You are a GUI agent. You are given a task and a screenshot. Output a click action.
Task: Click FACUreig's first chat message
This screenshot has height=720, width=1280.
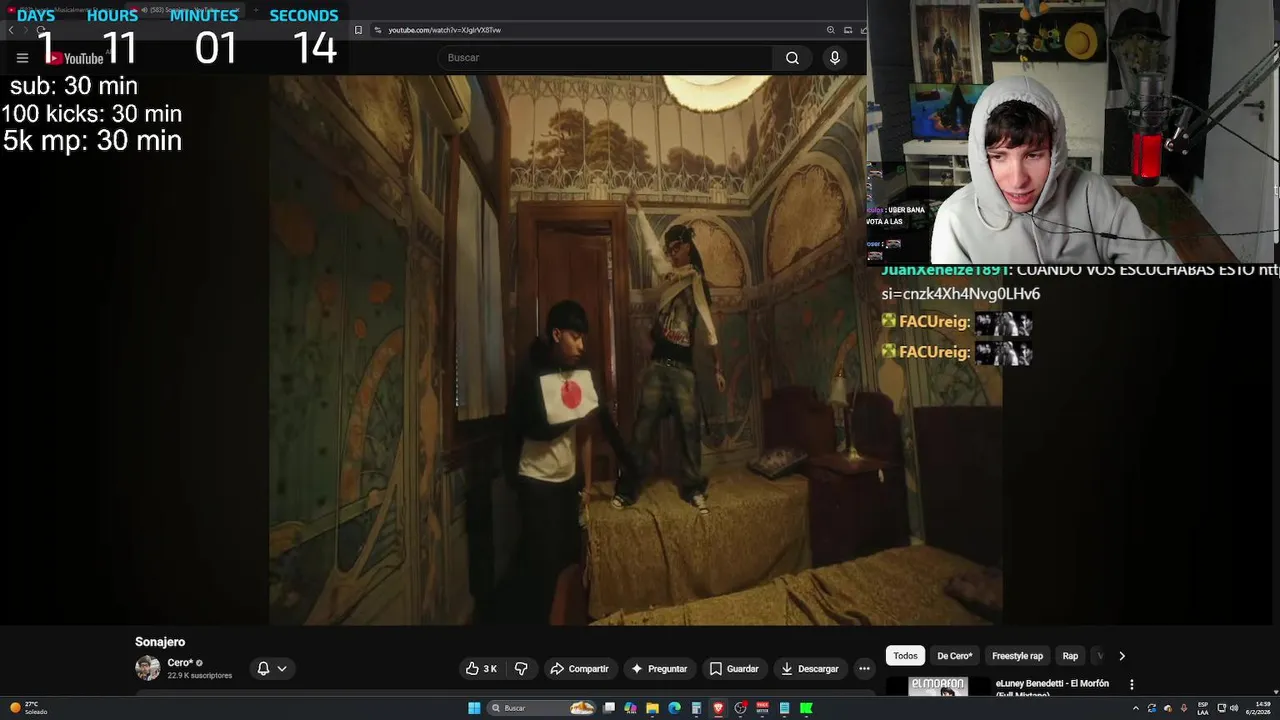[957, 323]
